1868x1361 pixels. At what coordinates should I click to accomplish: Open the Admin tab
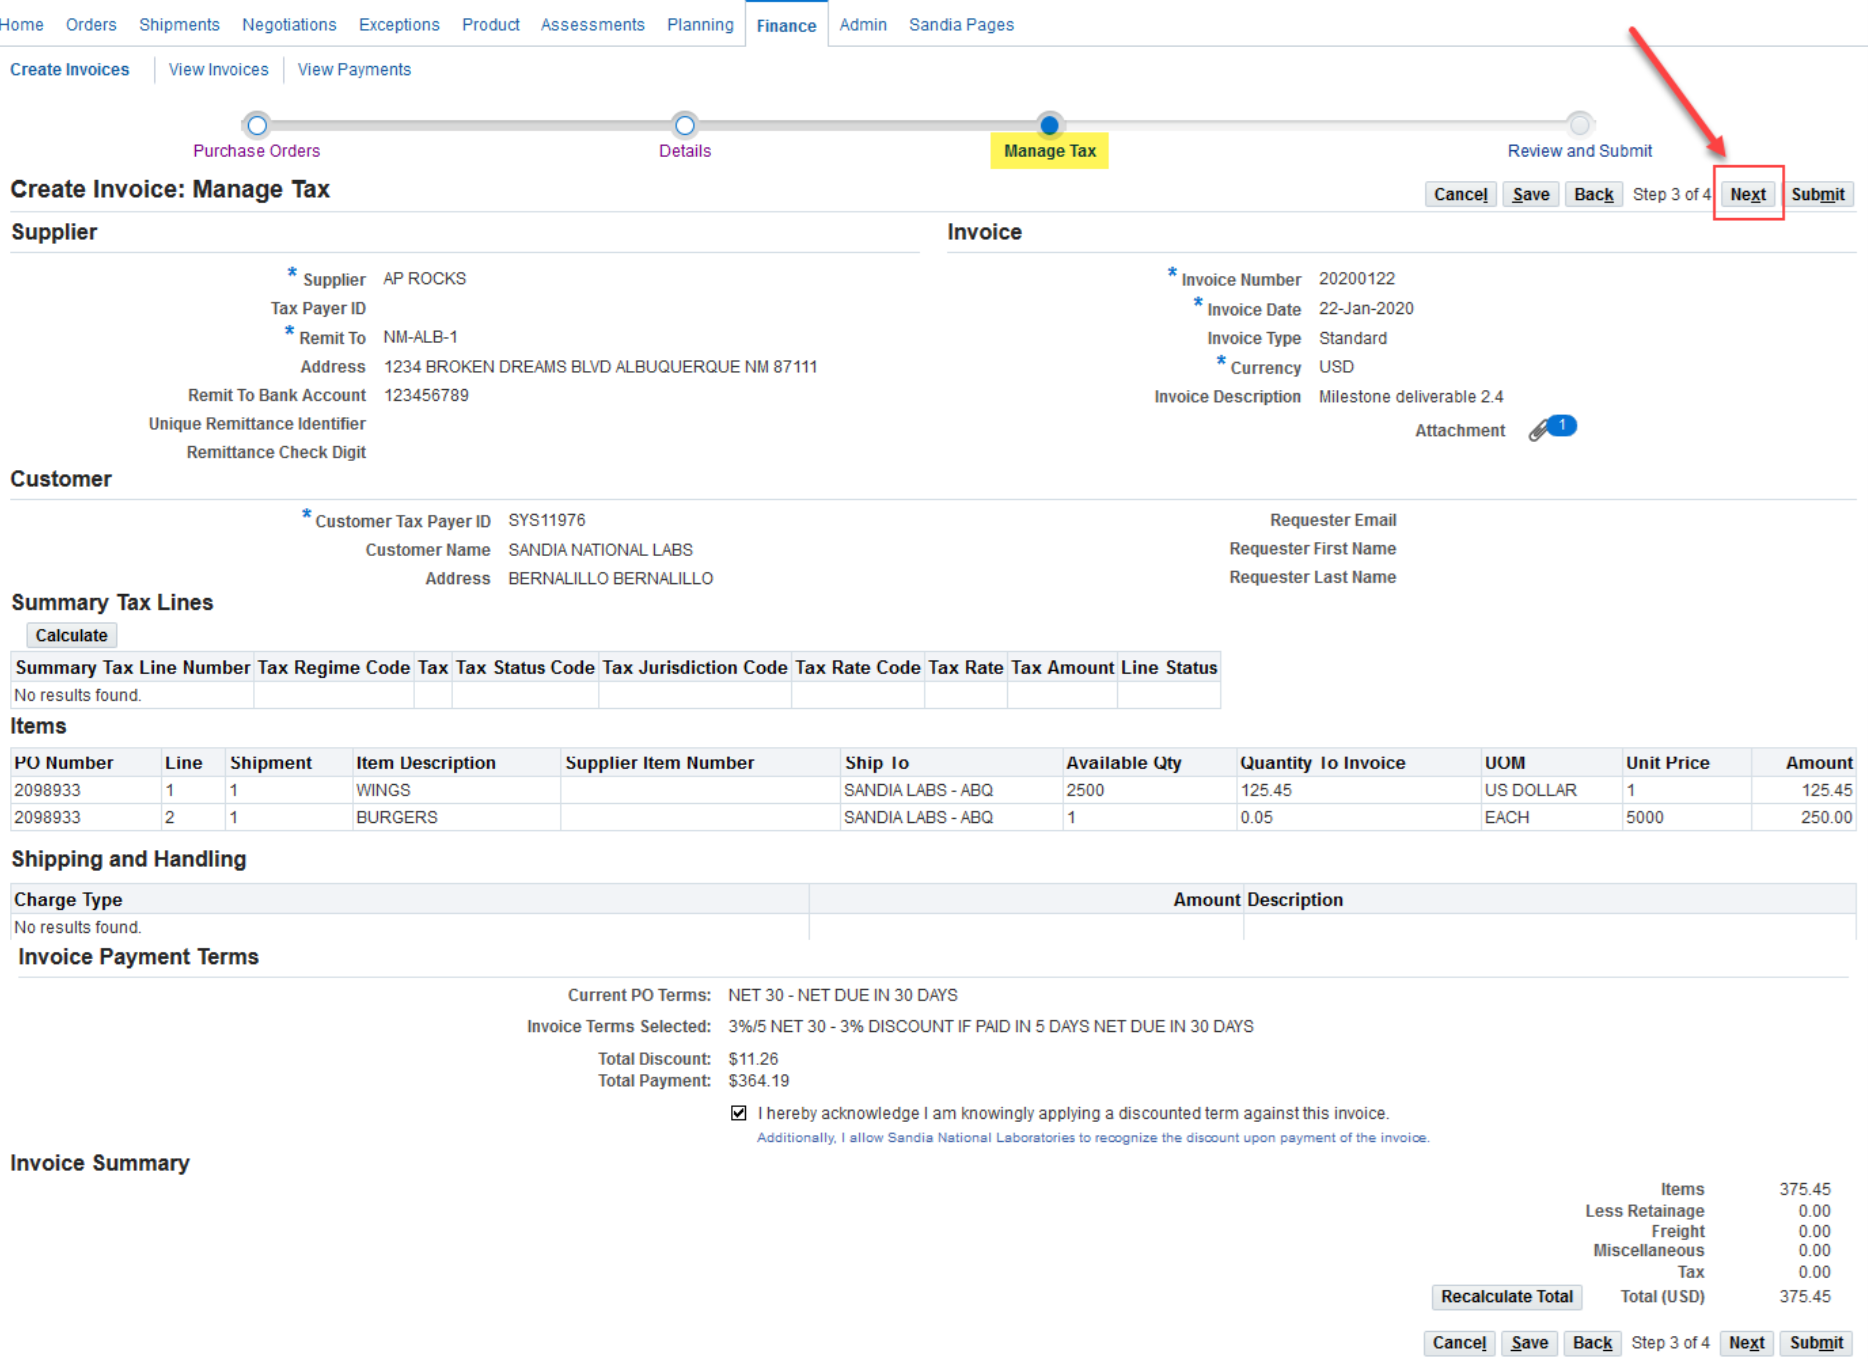pyautogui.click(x=862, y=24)
